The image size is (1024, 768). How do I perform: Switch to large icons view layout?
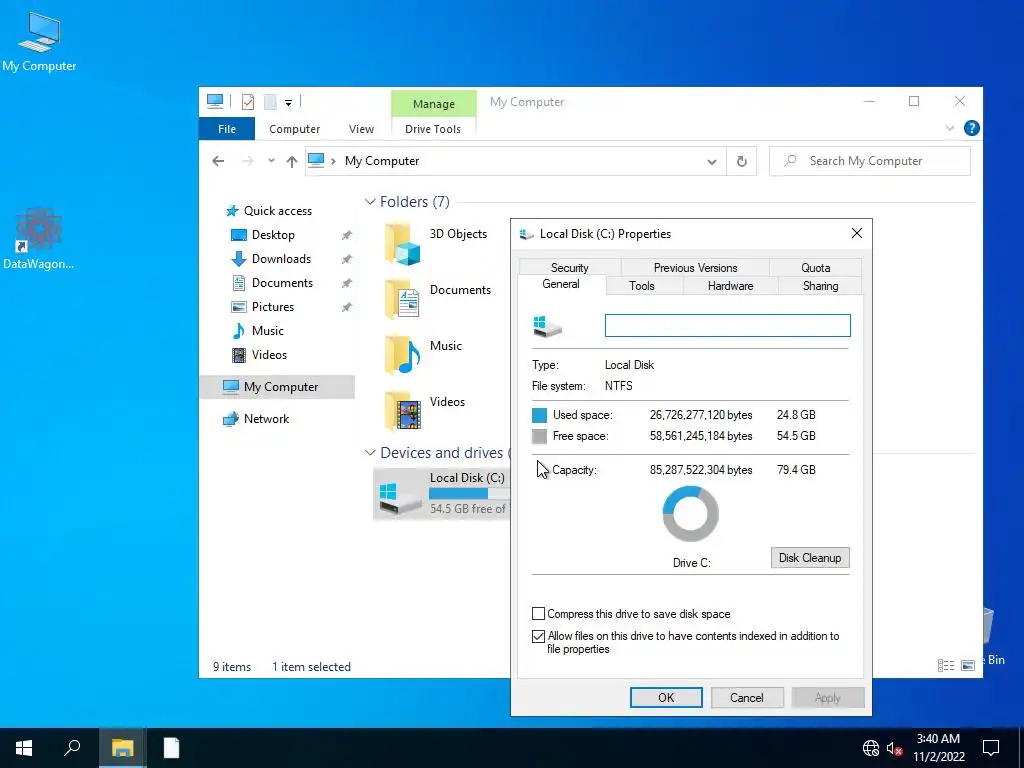click(968, 665)
